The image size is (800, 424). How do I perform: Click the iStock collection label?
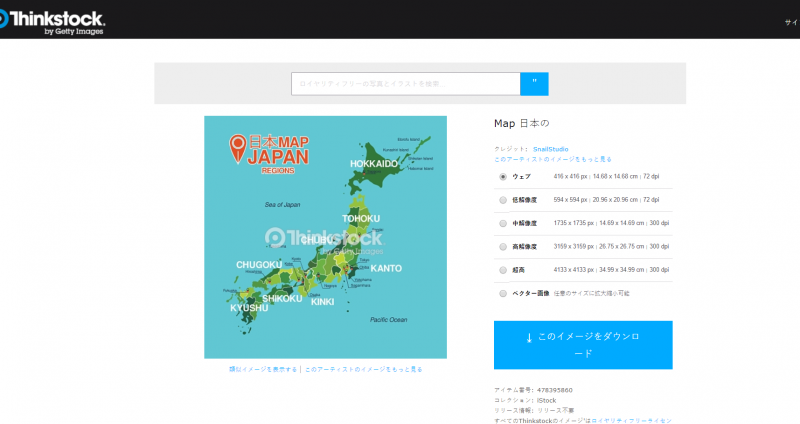click(x=546, y=400)
